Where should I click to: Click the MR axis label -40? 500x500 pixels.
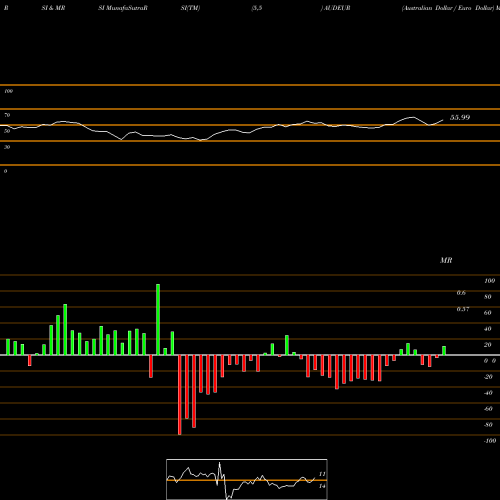488,393
